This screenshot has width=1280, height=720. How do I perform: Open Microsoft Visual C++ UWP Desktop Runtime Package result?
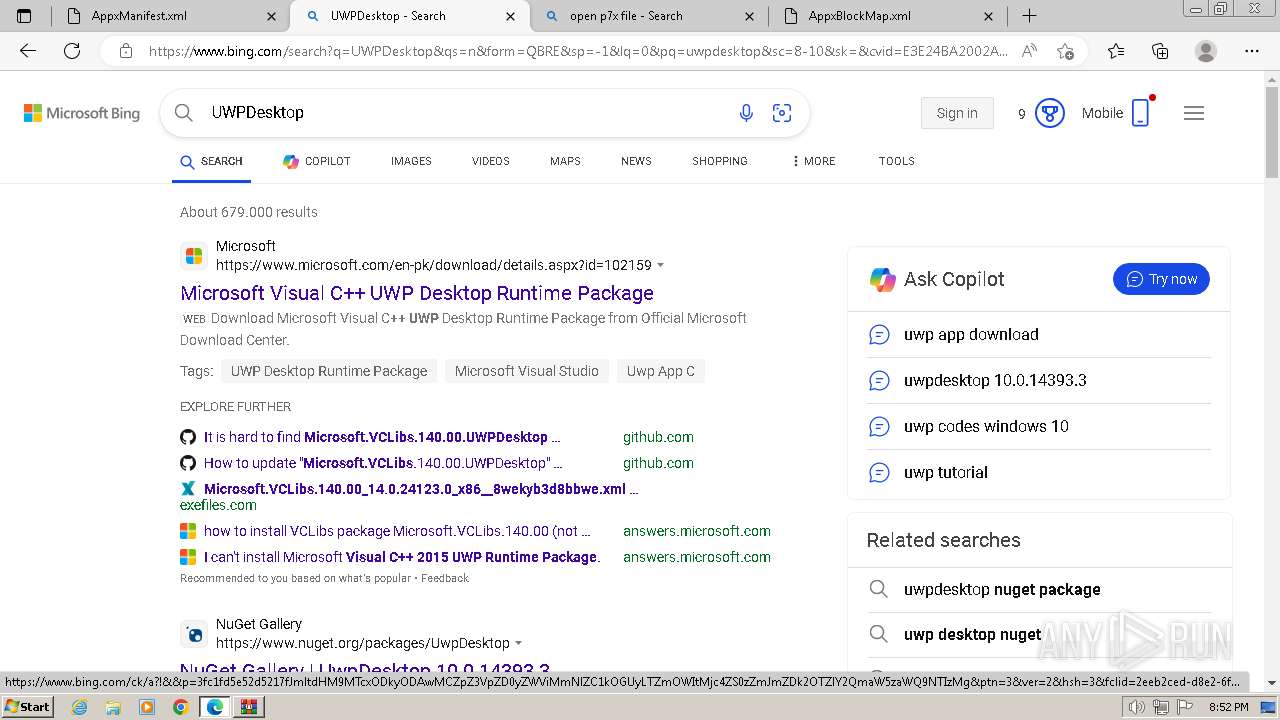point(417,293)
